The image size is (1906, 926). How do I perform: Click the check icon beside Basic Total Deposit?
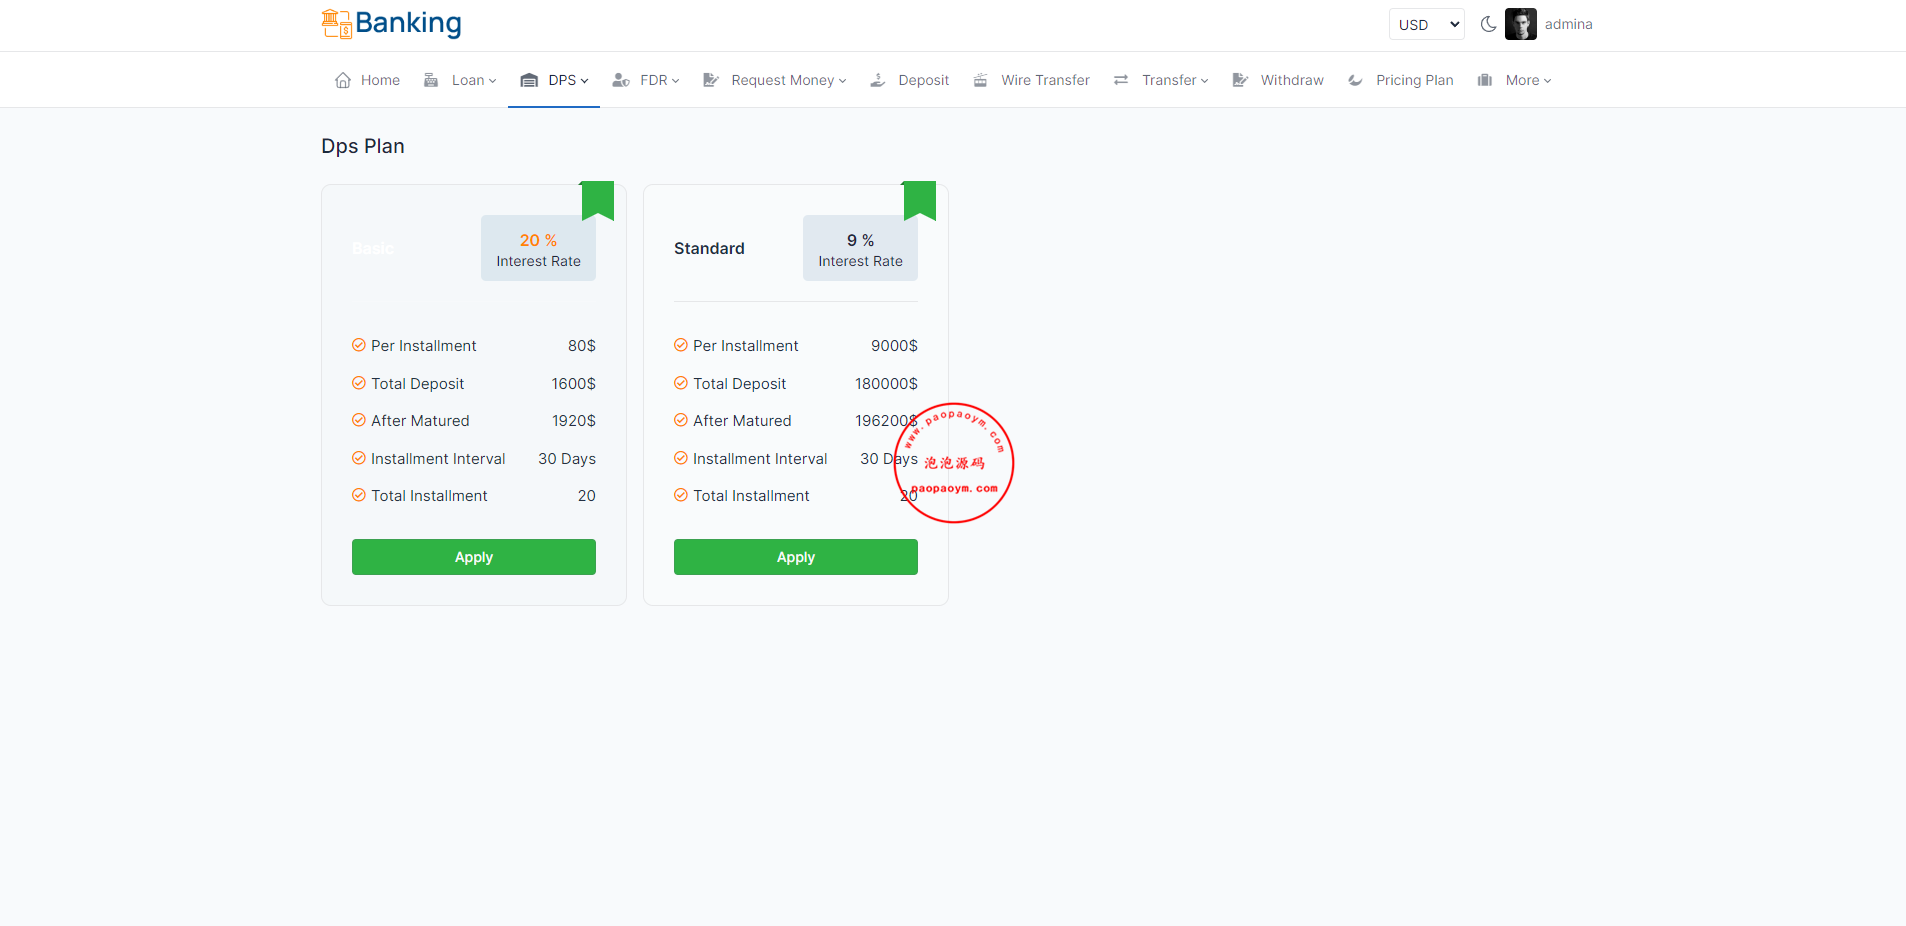tap(359, 383)
